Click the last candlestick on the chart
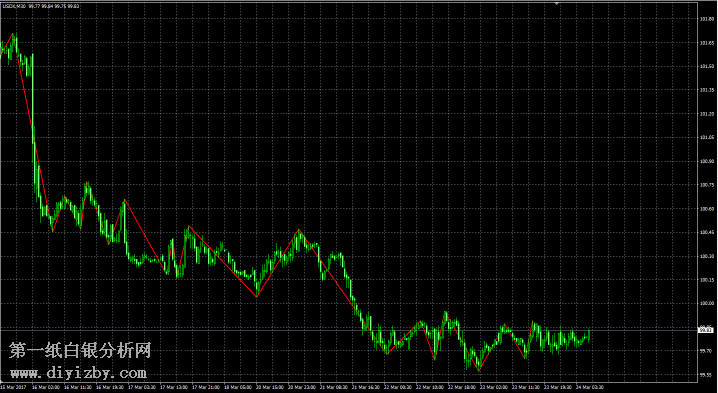 click(x=588, y=336)
